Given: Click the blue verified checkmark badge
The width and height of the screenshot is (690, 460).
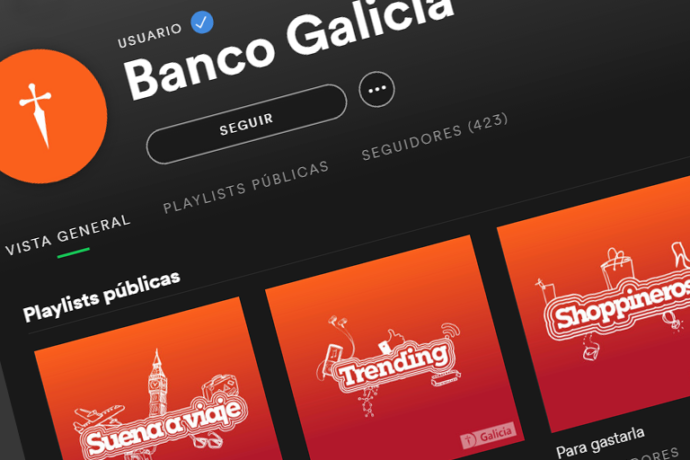Looking at the screenshot, I should click(x=202, y=22).
